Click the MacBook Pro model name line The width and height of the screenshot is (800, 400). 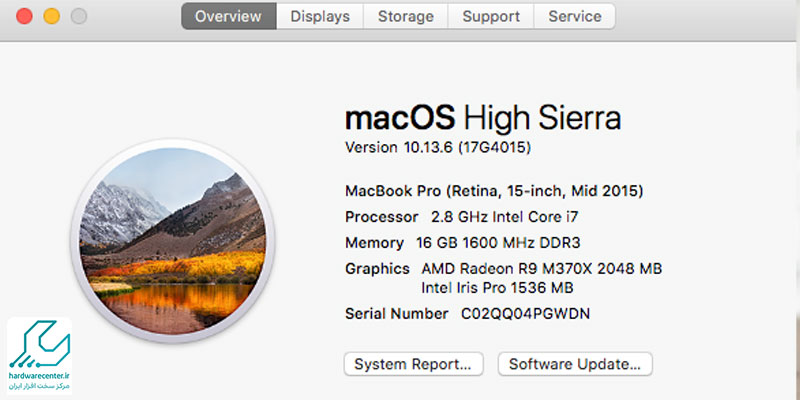pos(493,190)
